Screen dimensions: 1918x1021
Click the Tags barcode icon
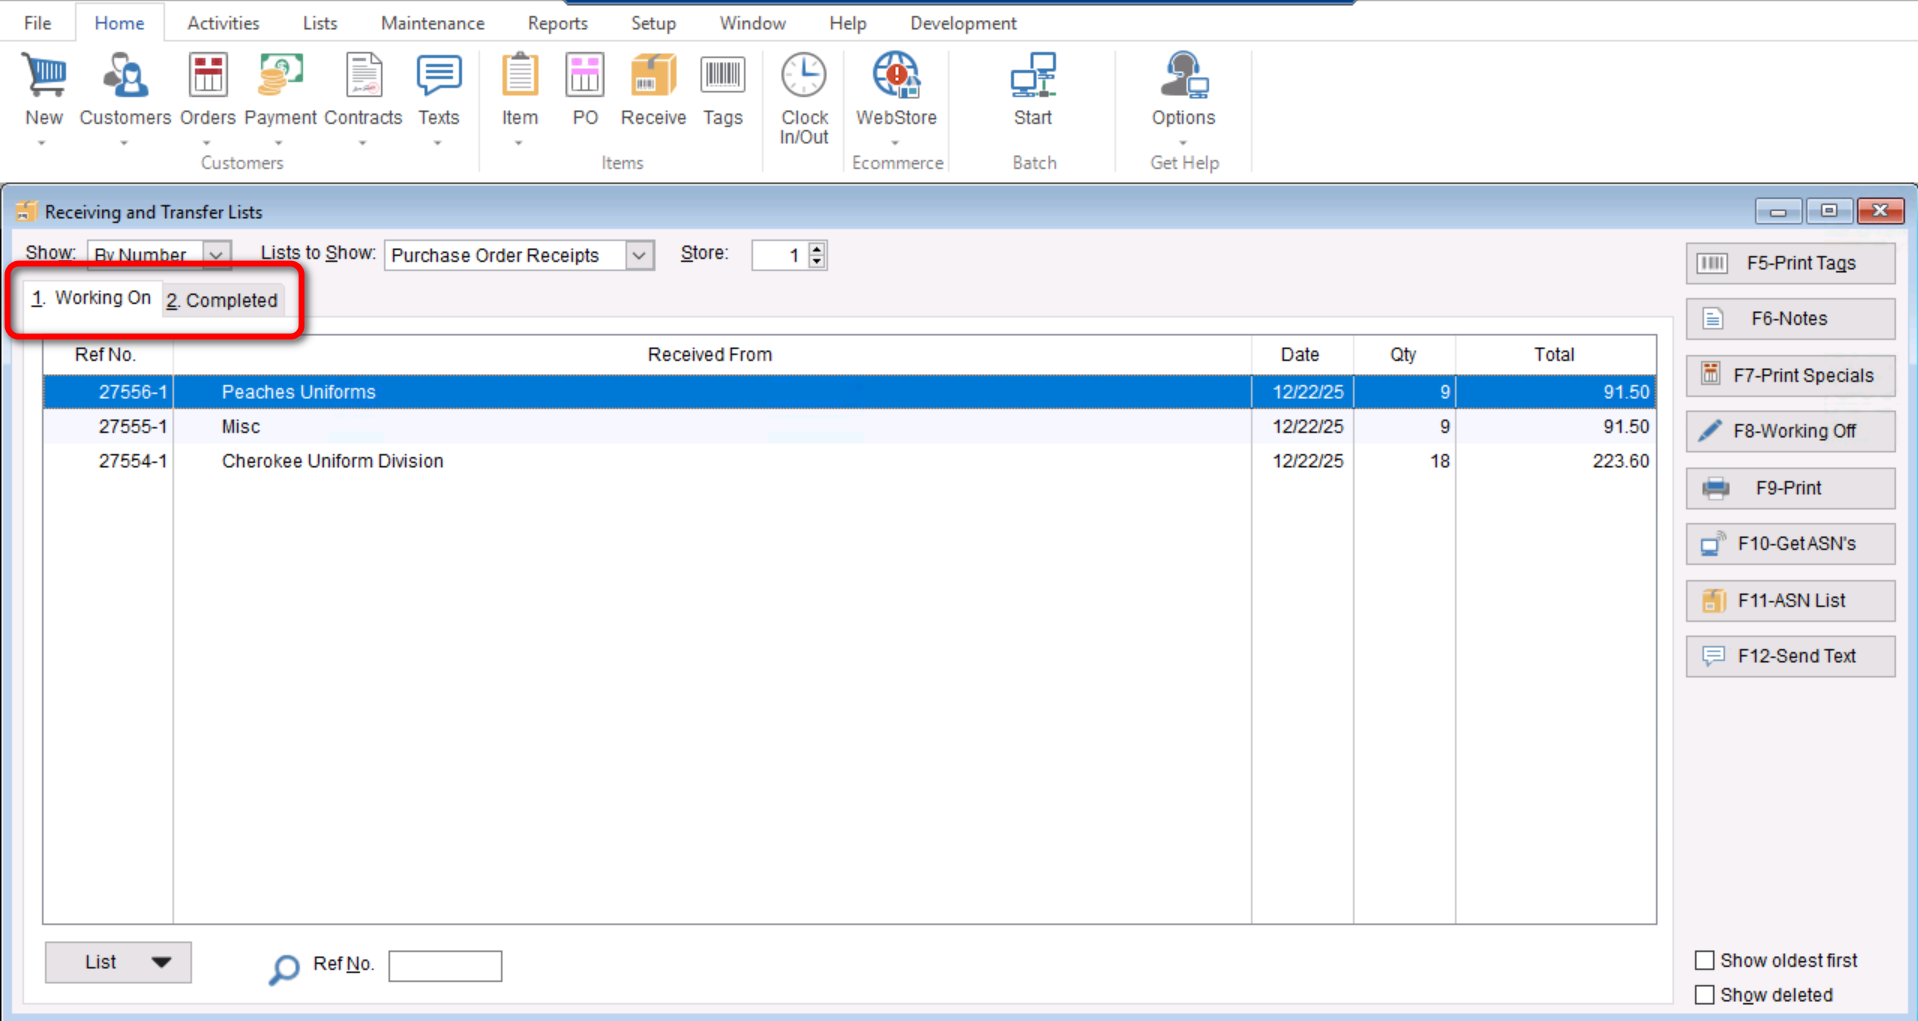pos(722,77)
